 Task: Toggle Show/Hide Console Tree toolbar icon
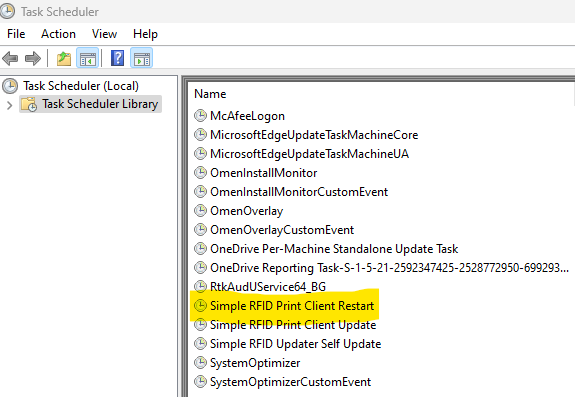pyautogui.click(x=88, y=58)
